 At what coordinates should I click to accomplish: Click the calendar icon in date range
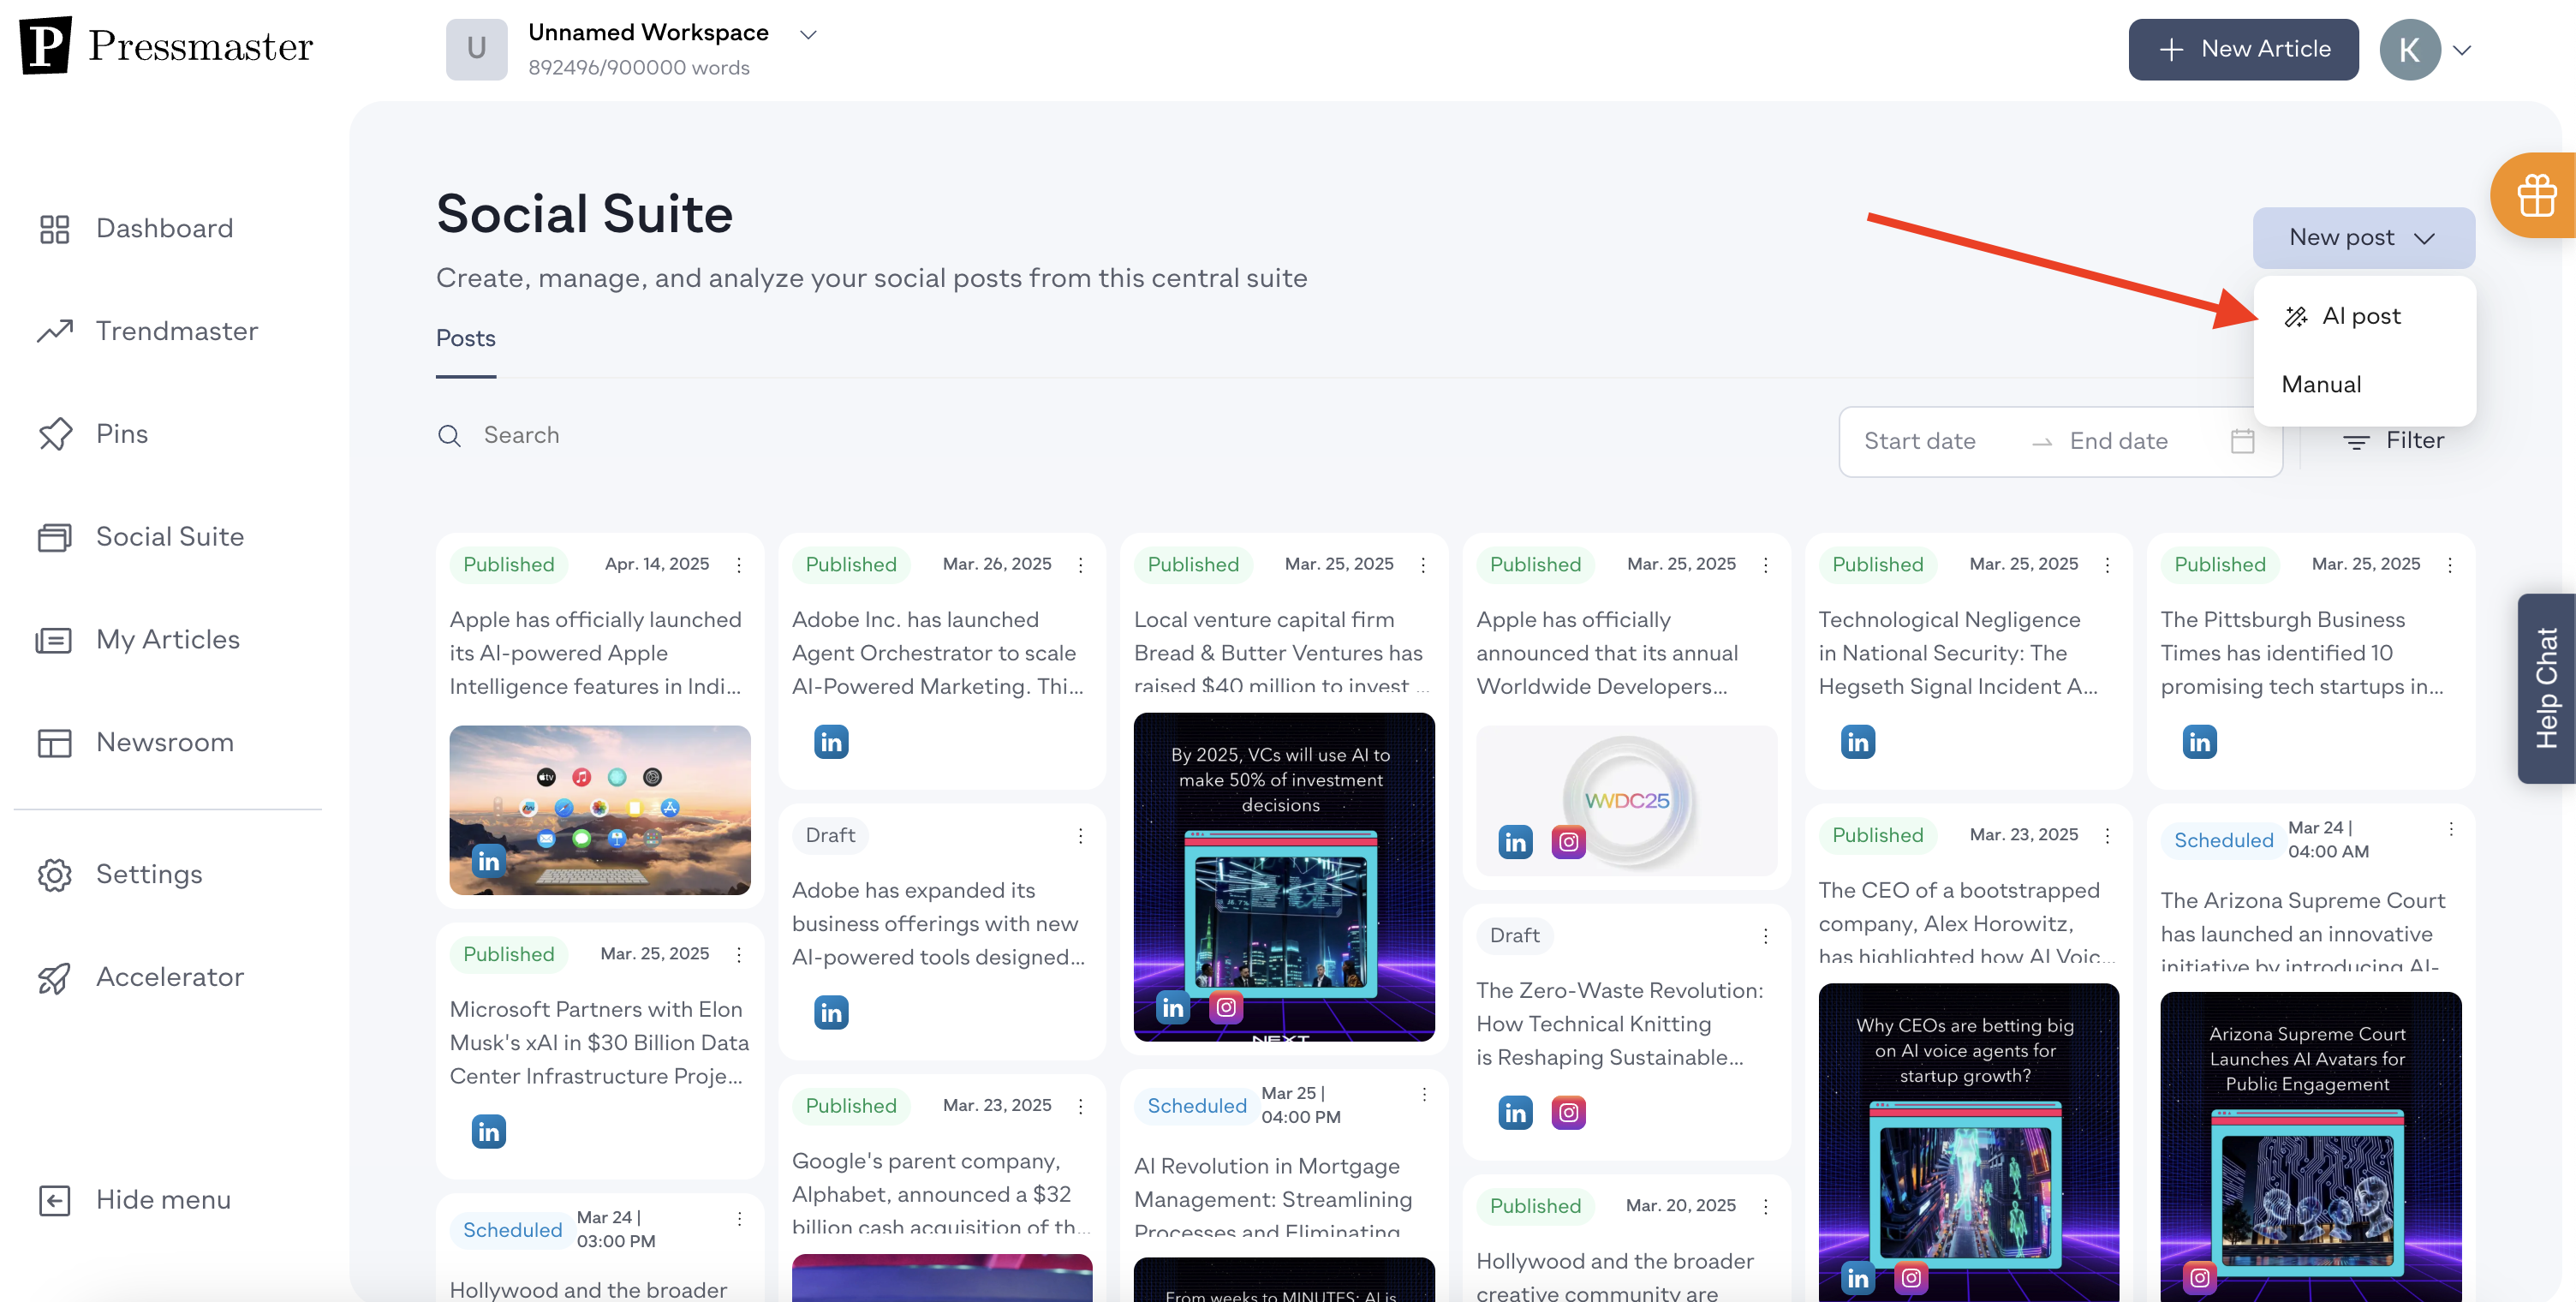click(x=2242, y=441)
